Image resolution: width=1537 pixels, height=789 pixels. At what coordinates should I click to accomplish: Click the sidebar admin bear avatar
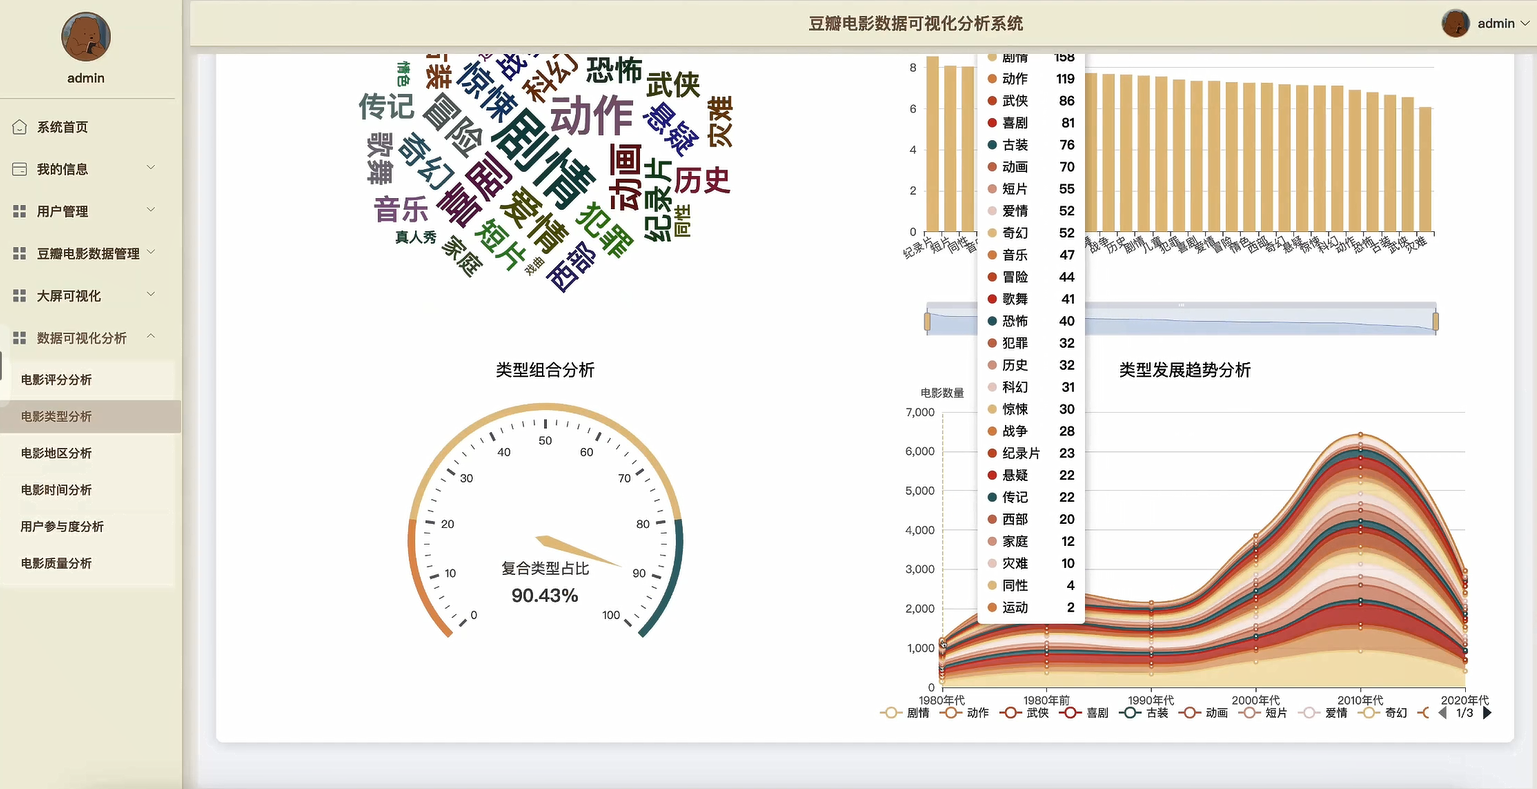tap(86, 37)
